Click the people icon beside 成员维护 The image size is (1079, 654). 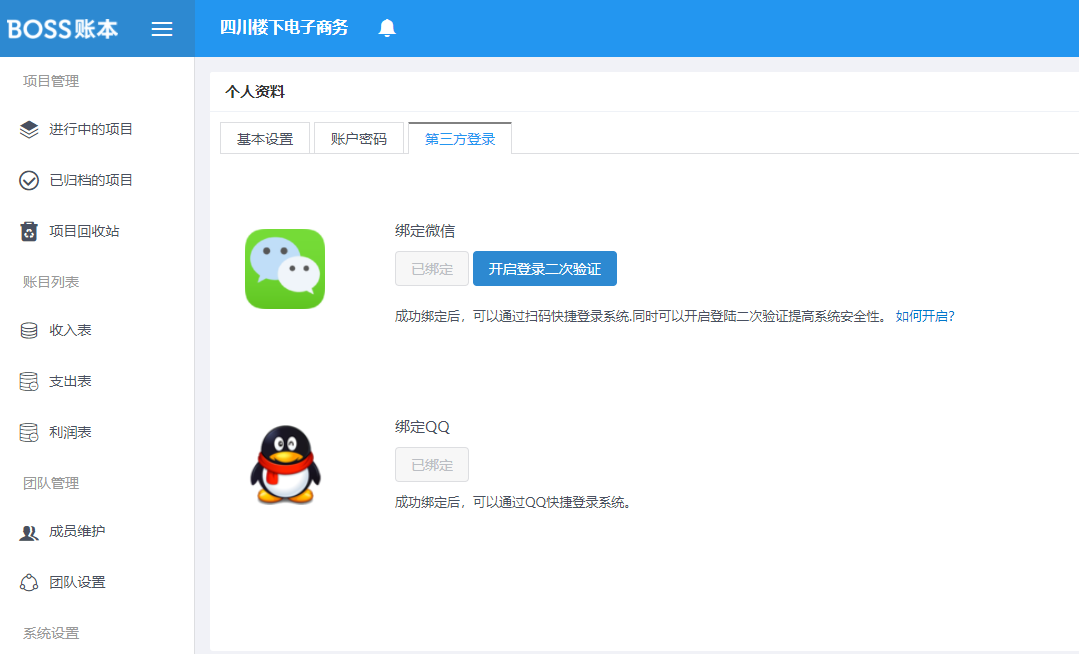pos(29,532)
